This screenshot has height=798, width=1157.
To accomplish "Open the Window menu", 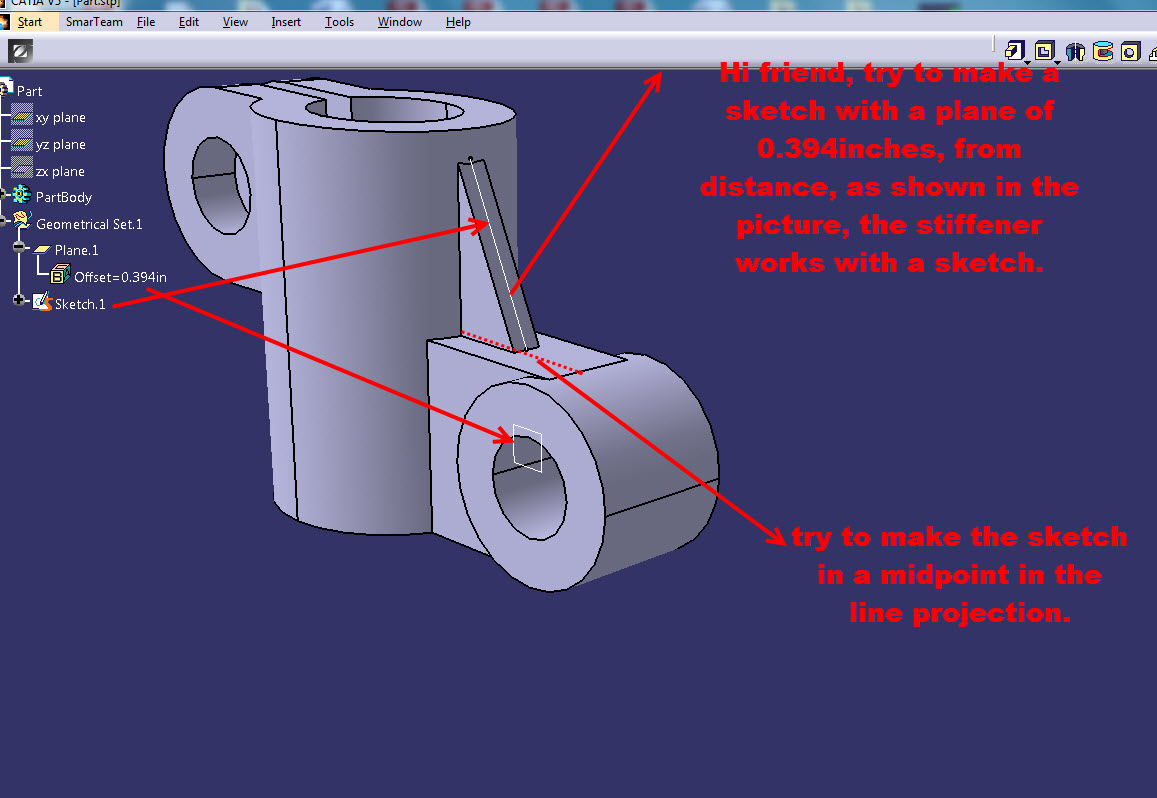I will tap(400, 22).
